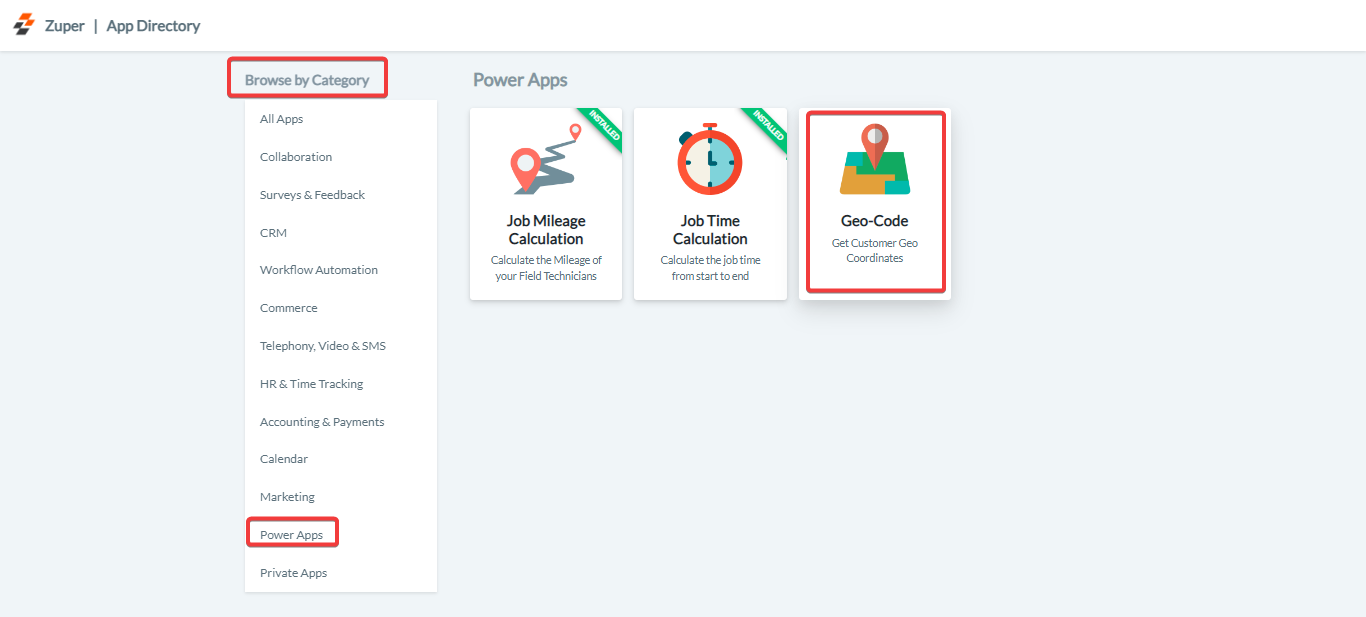Select the Power Apps category
1366x617 pixels.
pos(291,535)
